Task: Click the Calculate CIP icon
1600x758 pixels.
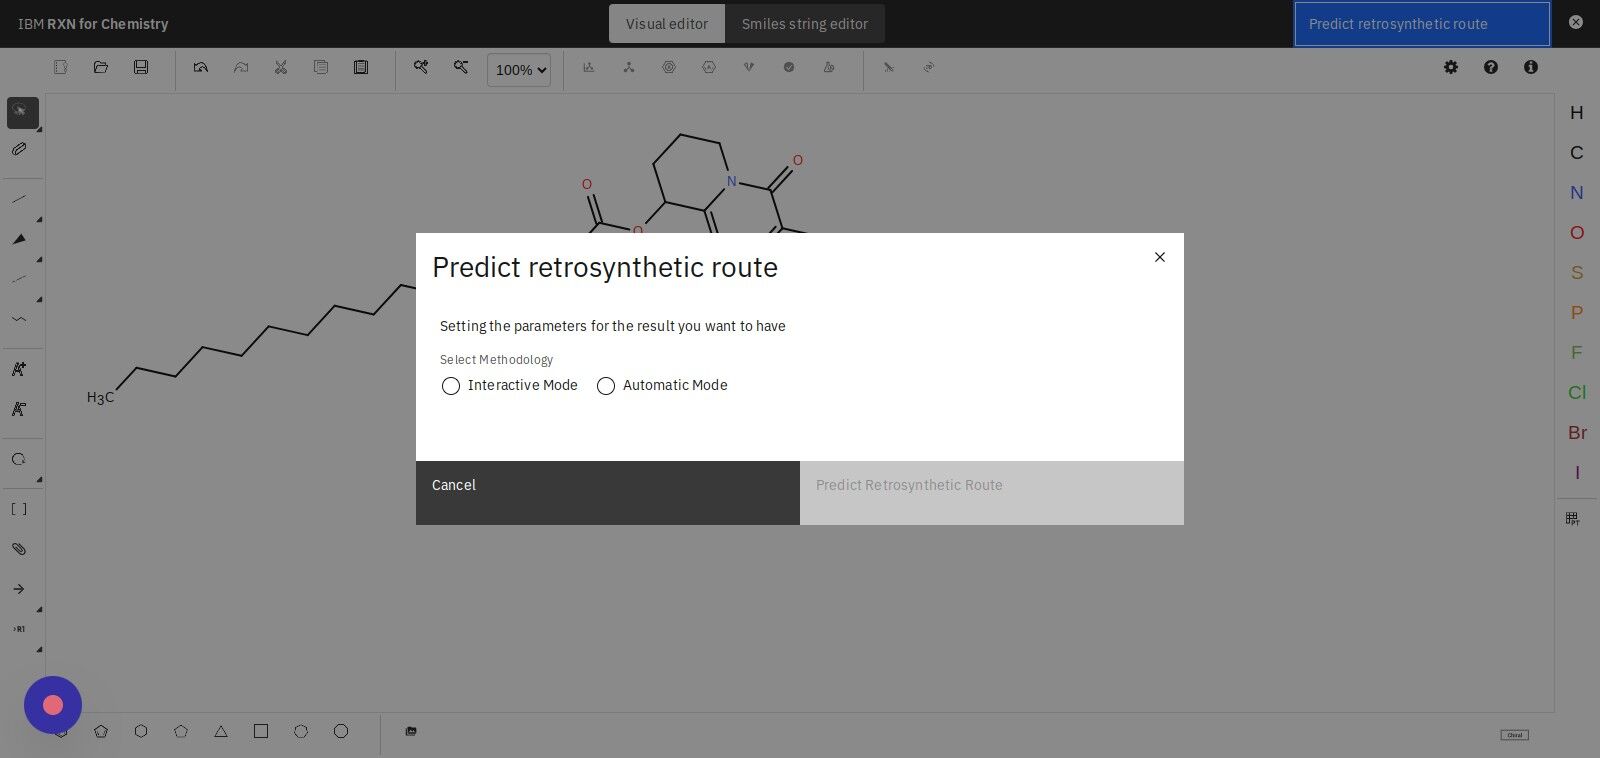Action: 749,67
